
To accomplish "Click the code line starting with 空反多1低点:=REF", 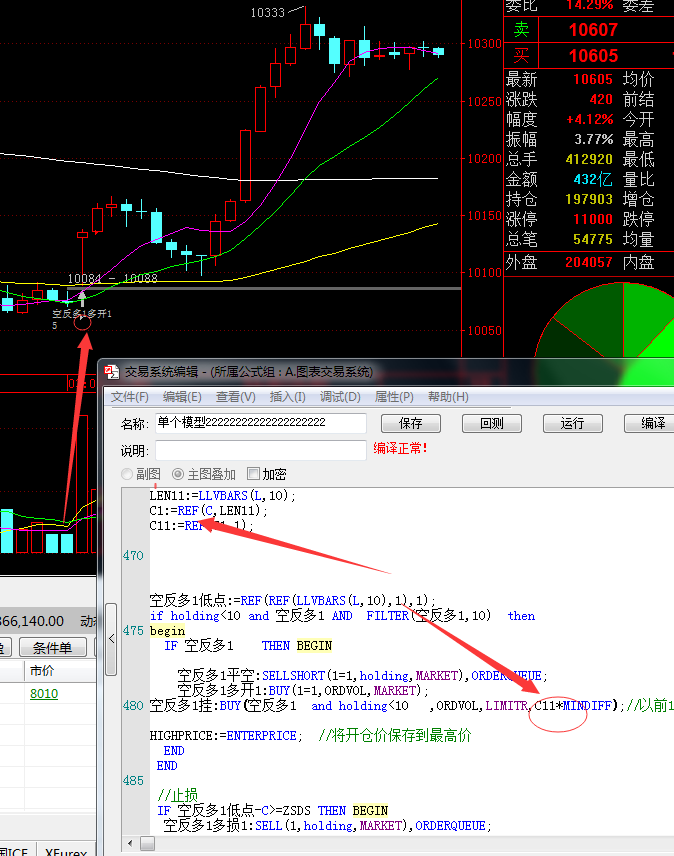I will pos(293,601).
